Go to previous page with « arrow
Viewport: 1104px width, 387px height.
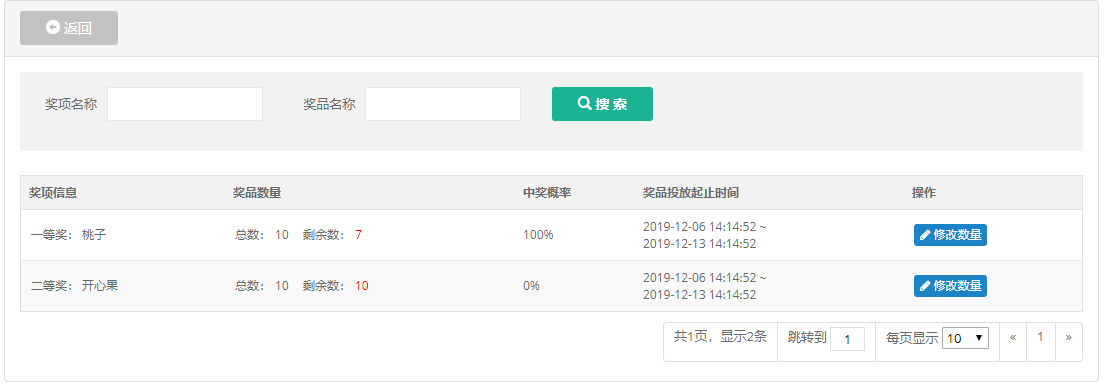[1013, 338]
